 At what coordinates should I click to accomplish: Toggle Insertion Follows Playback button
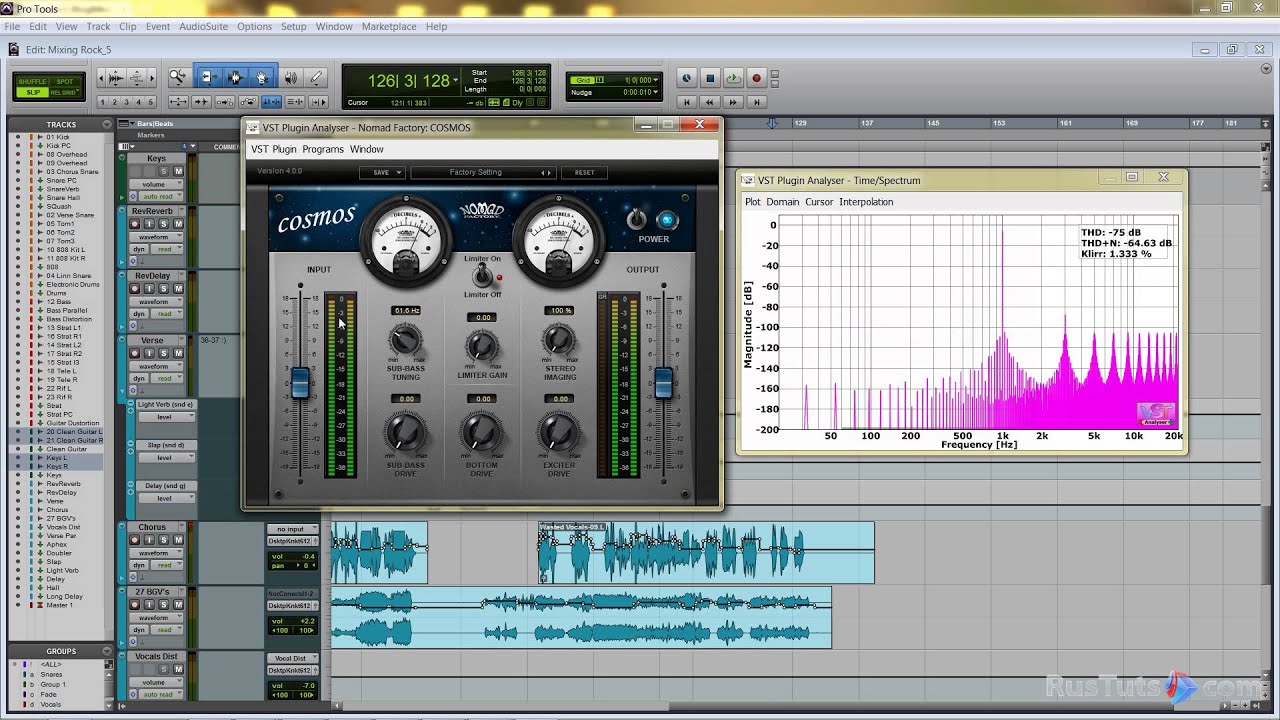(318, 102)
